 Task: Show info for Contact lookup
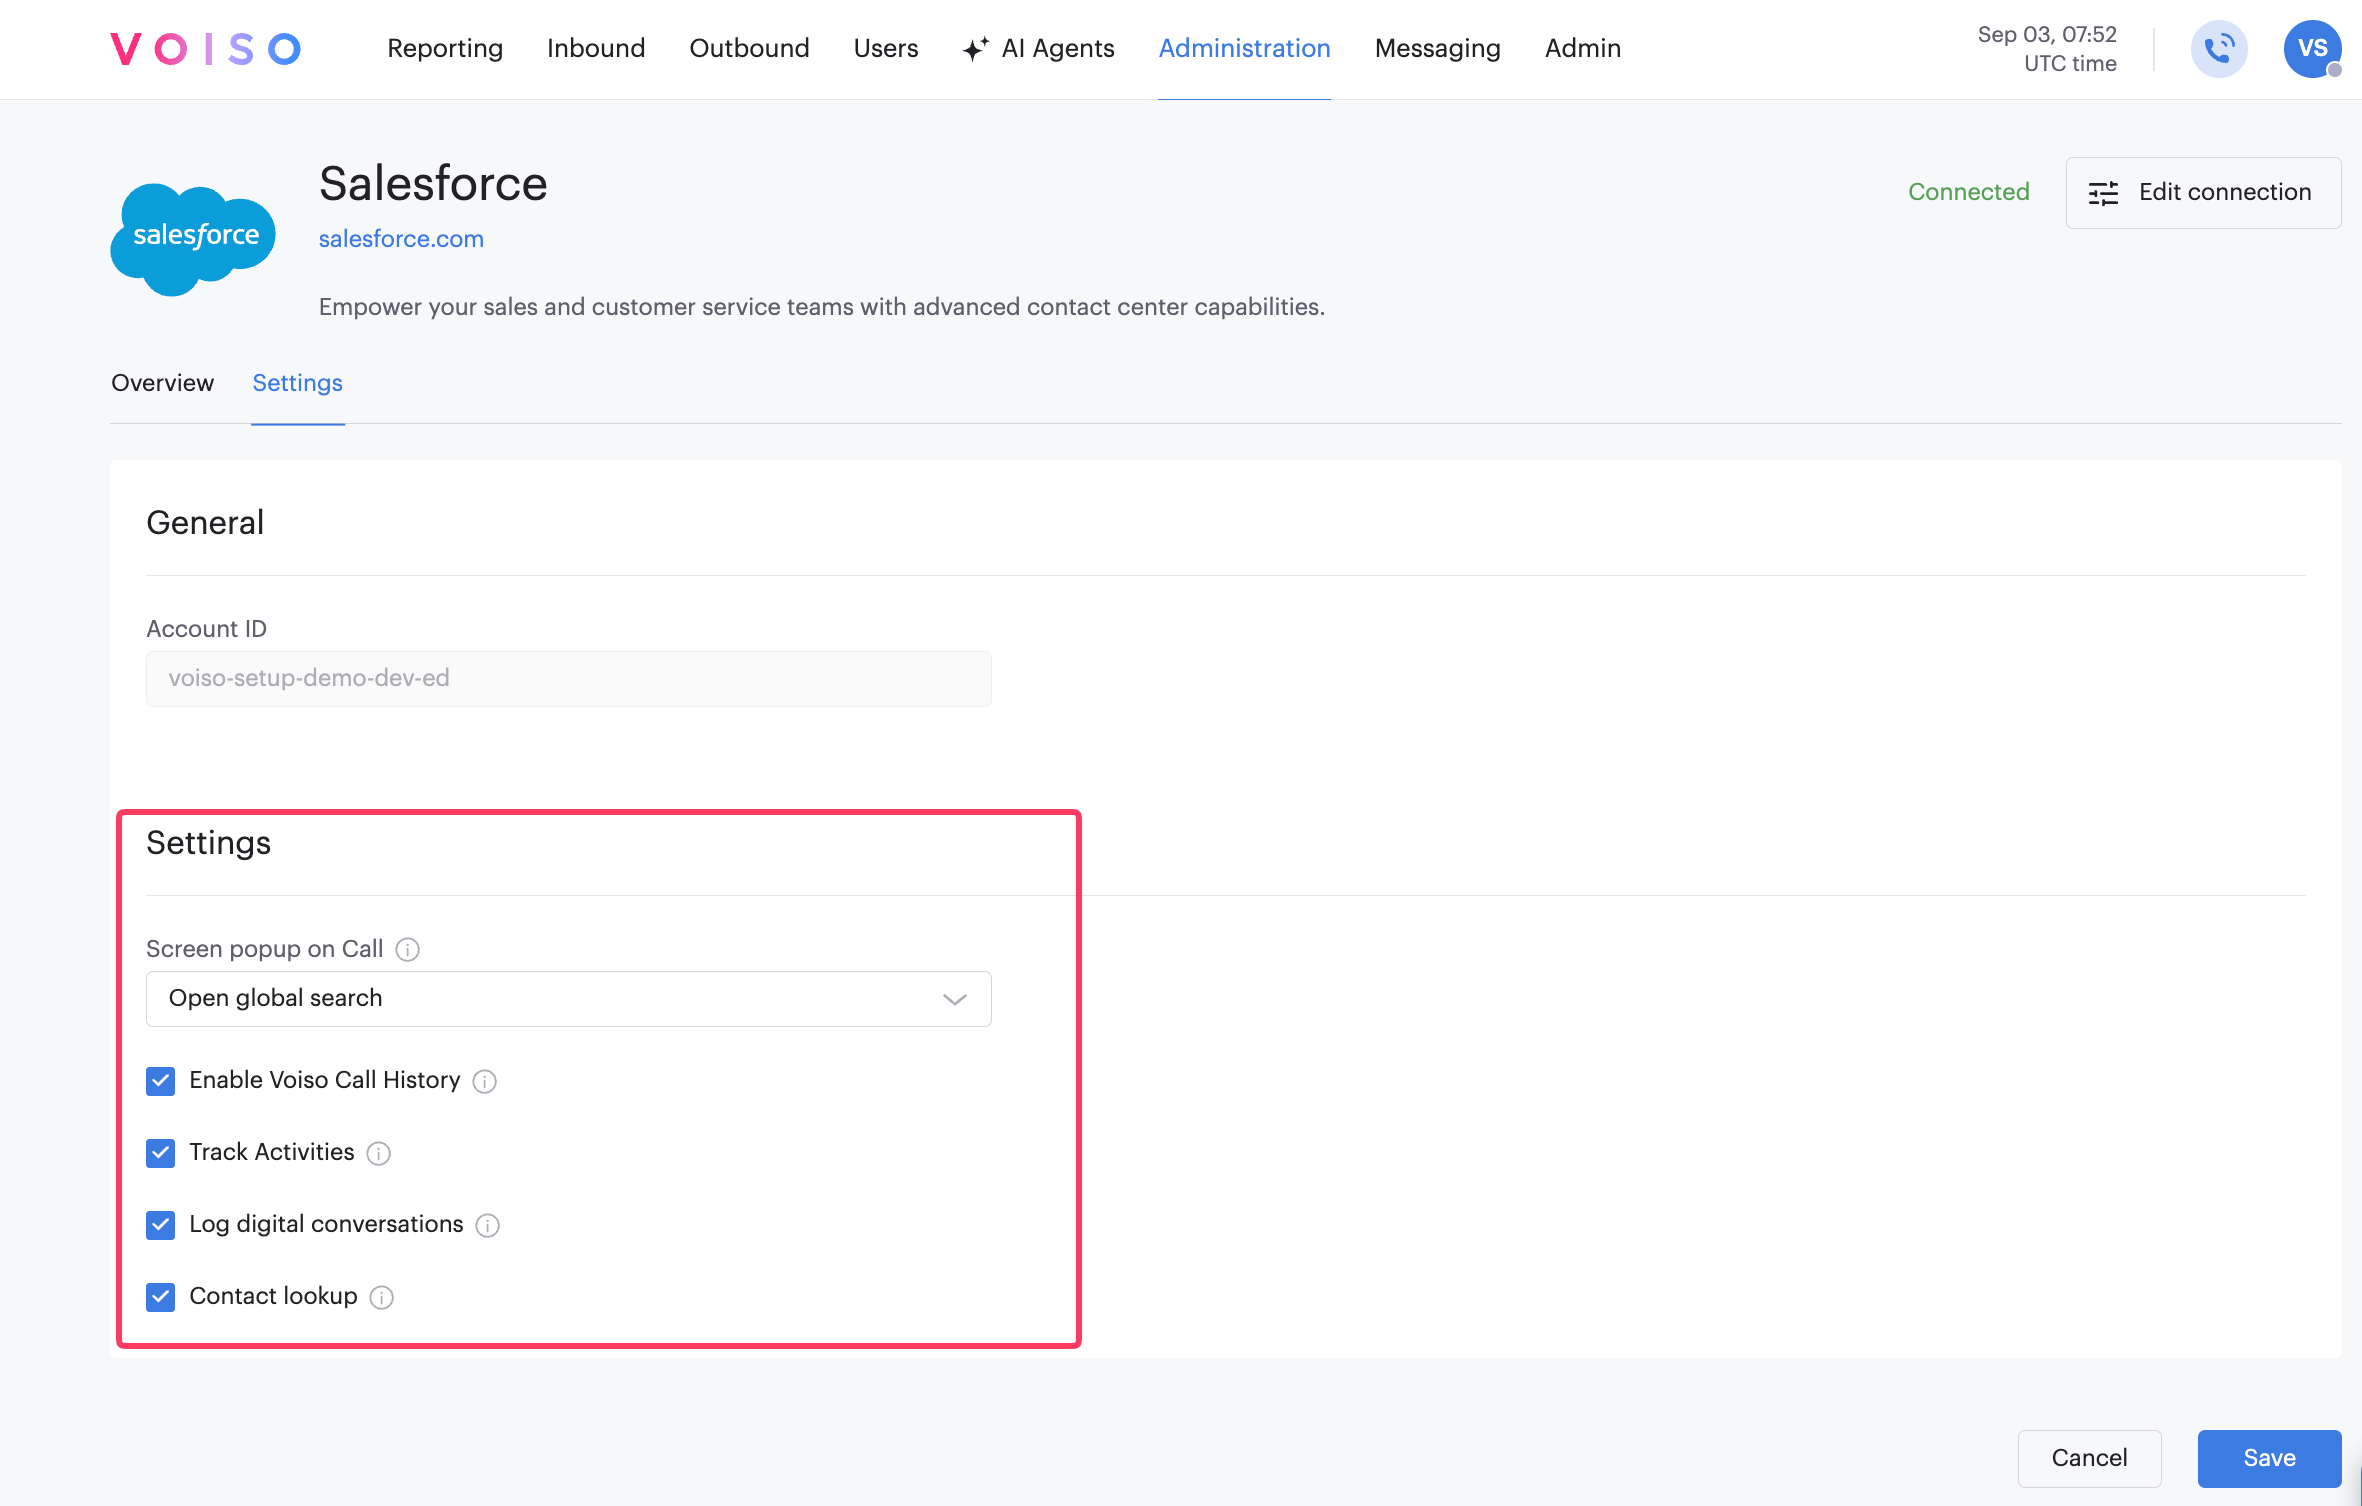(x=382, y=1297)
